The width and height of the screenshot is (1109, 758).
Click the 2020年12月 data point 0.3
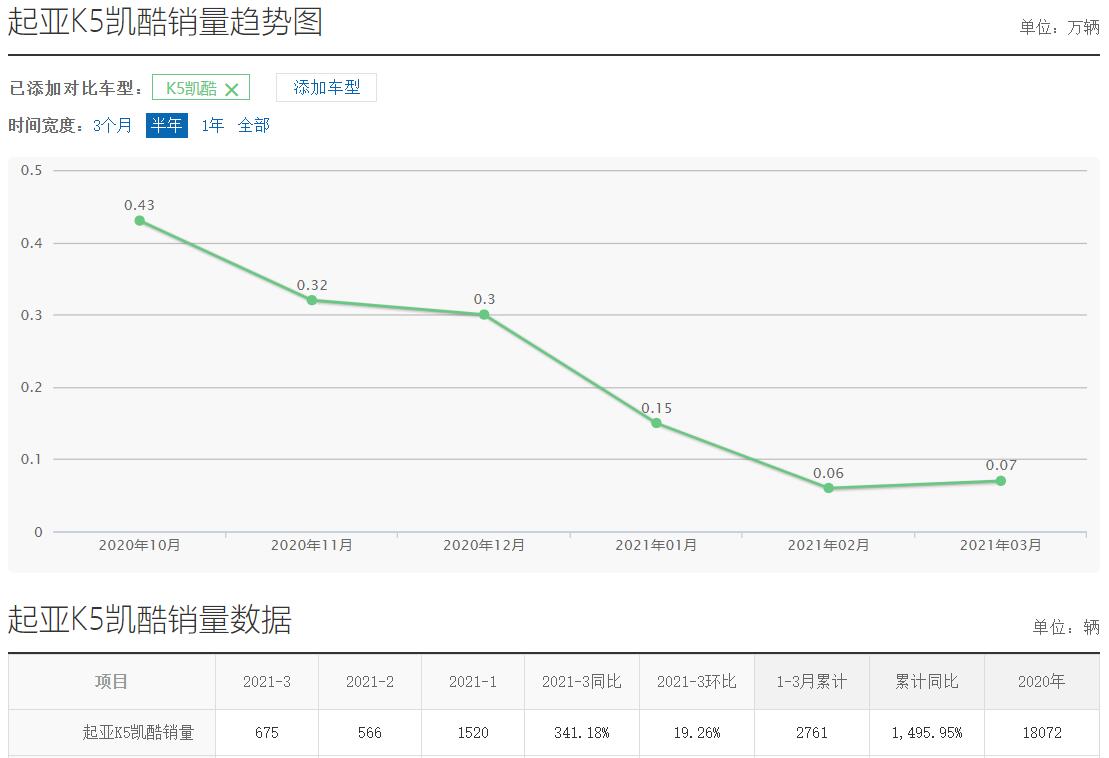click(x=484, y=315)
